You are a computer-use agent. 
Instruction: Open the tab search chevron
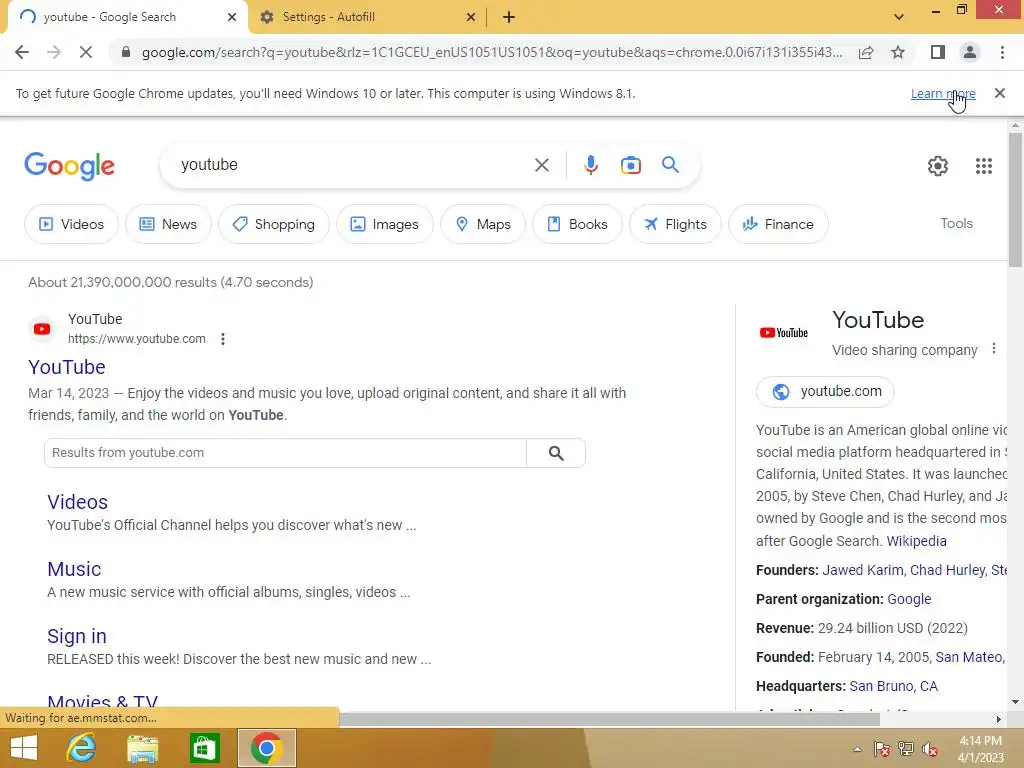tap(899, 17)
